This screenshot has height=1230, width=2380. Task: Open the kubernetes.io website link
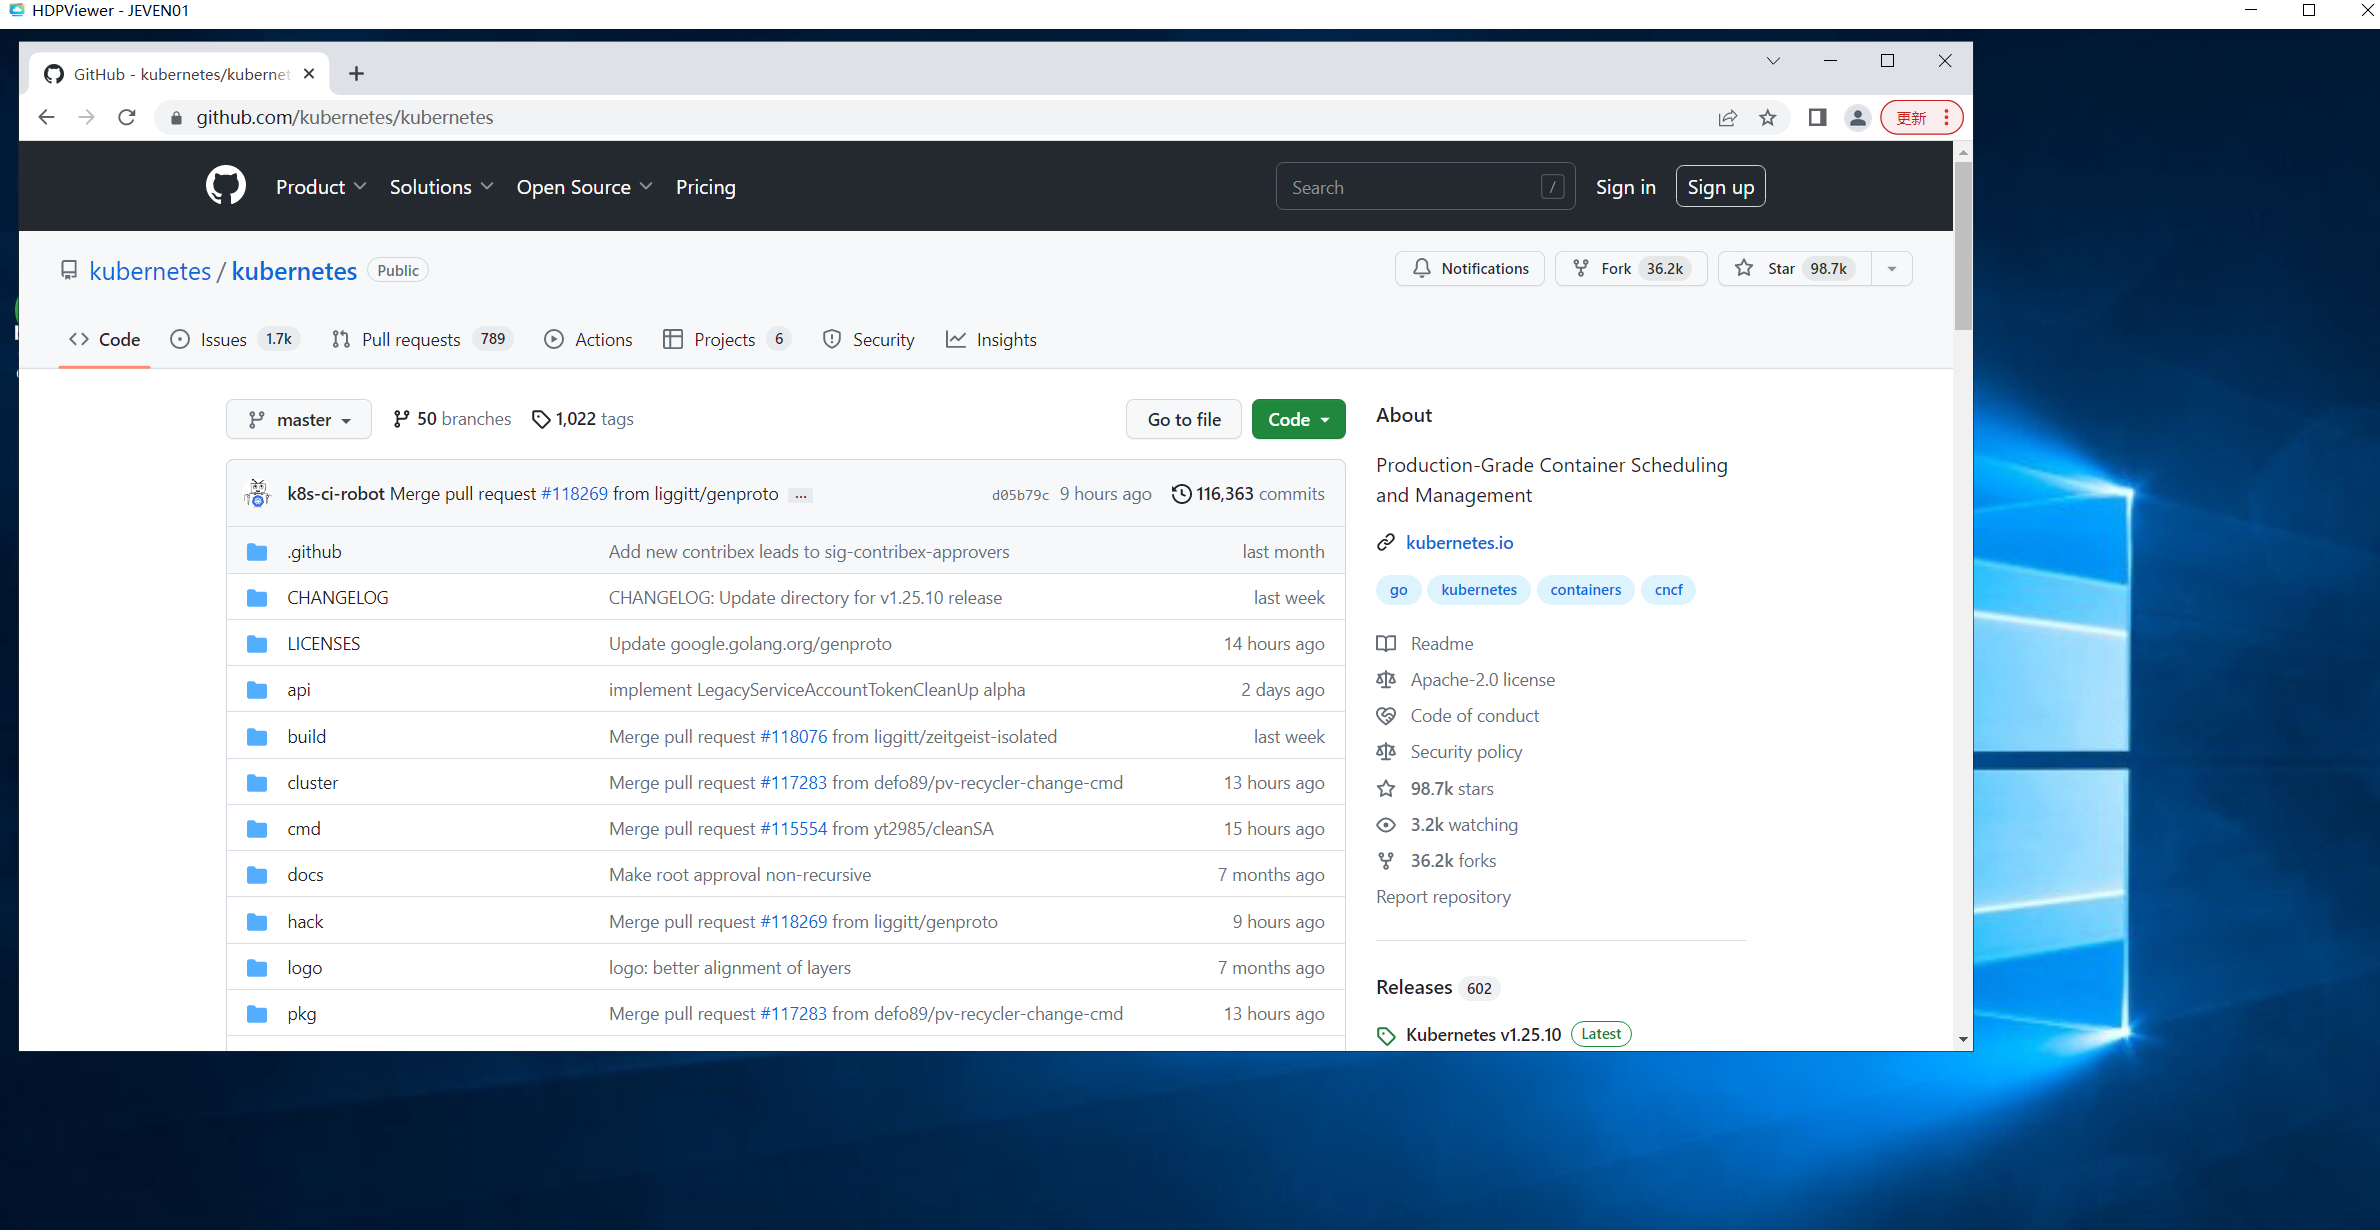click(x=1459, y=542)
